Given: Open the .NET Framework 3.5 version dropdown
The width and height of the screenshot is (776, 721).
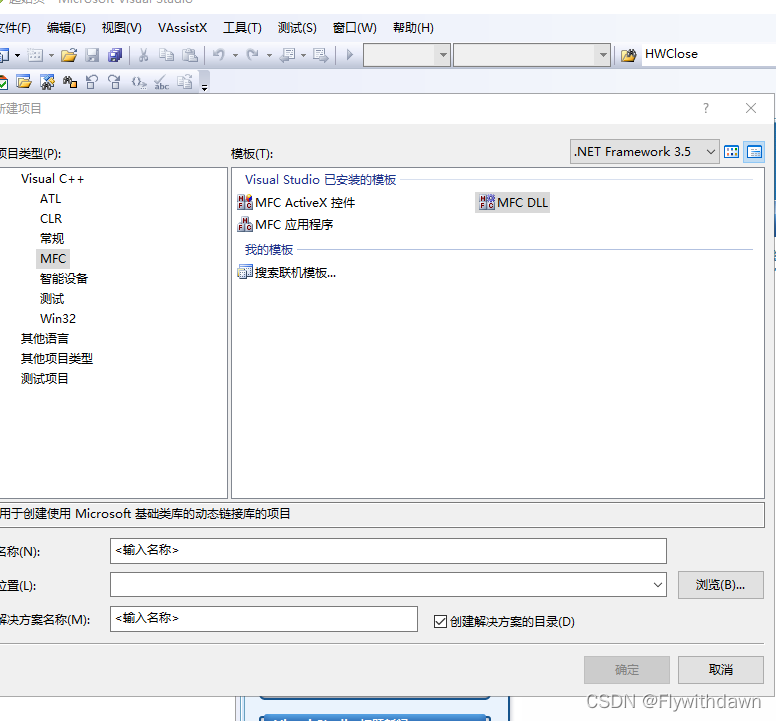Looking at the screenshot, I should click(644, 152).
